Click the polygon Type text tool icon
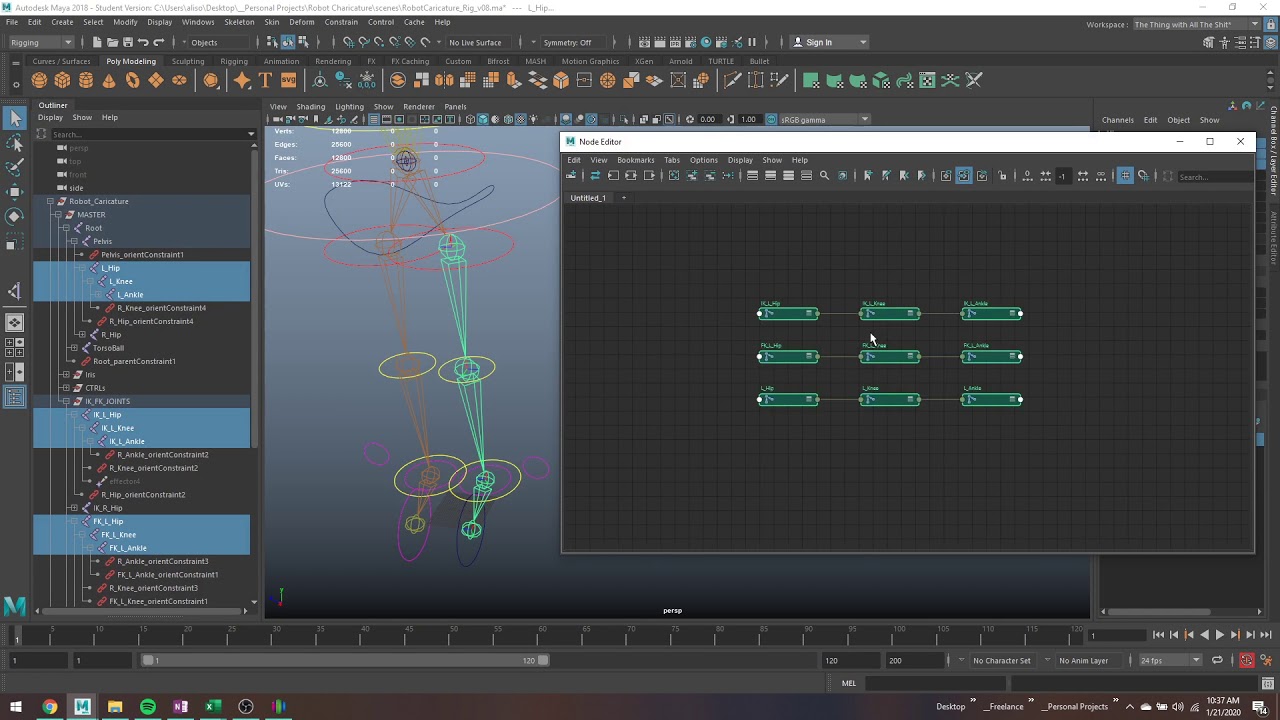Image resolution: width=1280 pixels, height=720 pixels. [265, 80]
